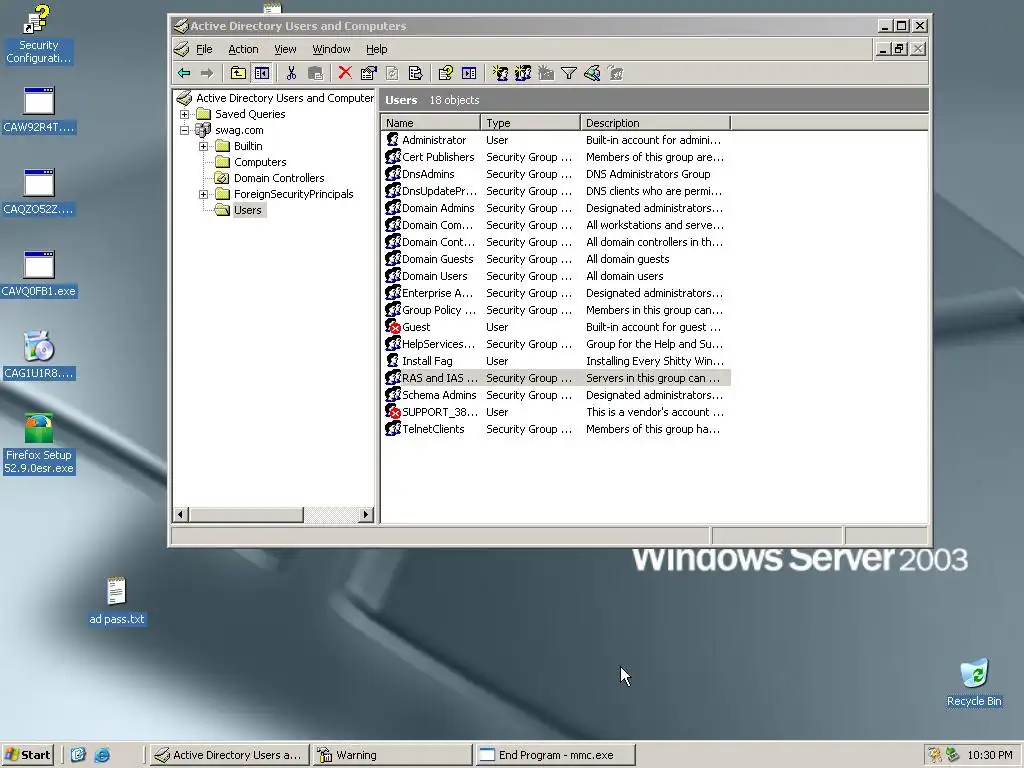Switch to Warning taskbar button

[392, 755]
